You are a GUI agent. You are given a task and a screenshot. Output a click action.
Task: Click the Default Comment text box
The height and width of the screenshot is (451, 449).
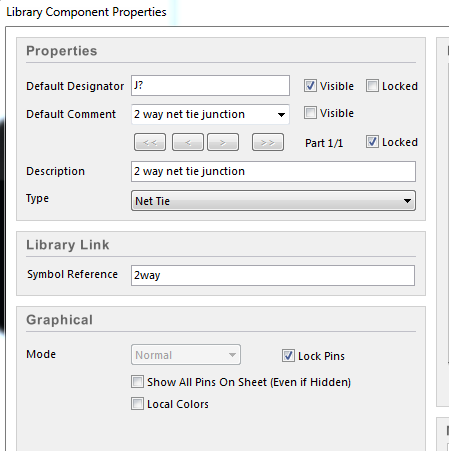tap(204, 114)
